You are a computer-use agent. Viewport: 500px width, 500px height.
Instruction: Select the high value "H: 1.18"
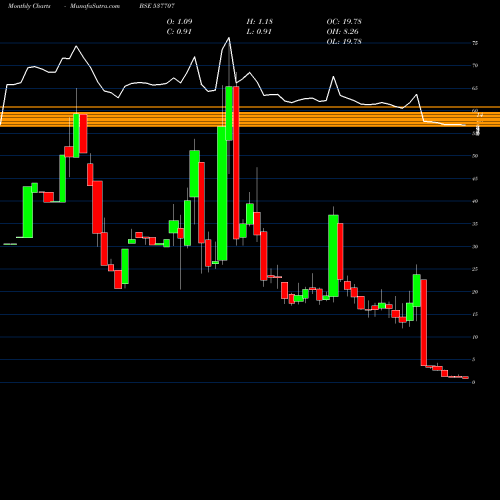coord(260,22)
